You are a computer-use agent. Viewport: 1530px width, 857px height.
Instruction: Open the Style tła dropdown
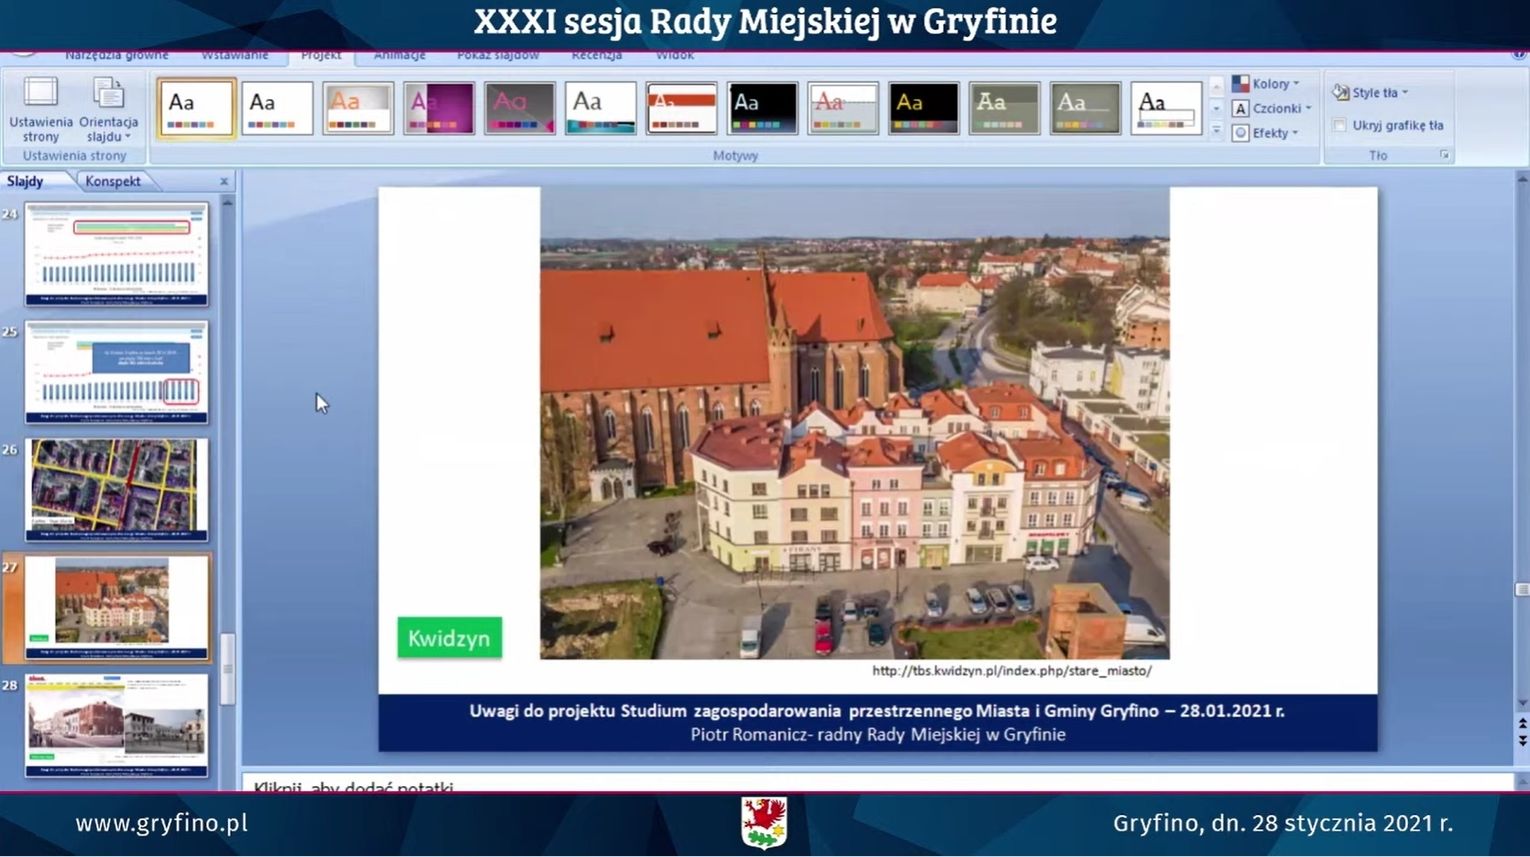tap(1371, 92)
